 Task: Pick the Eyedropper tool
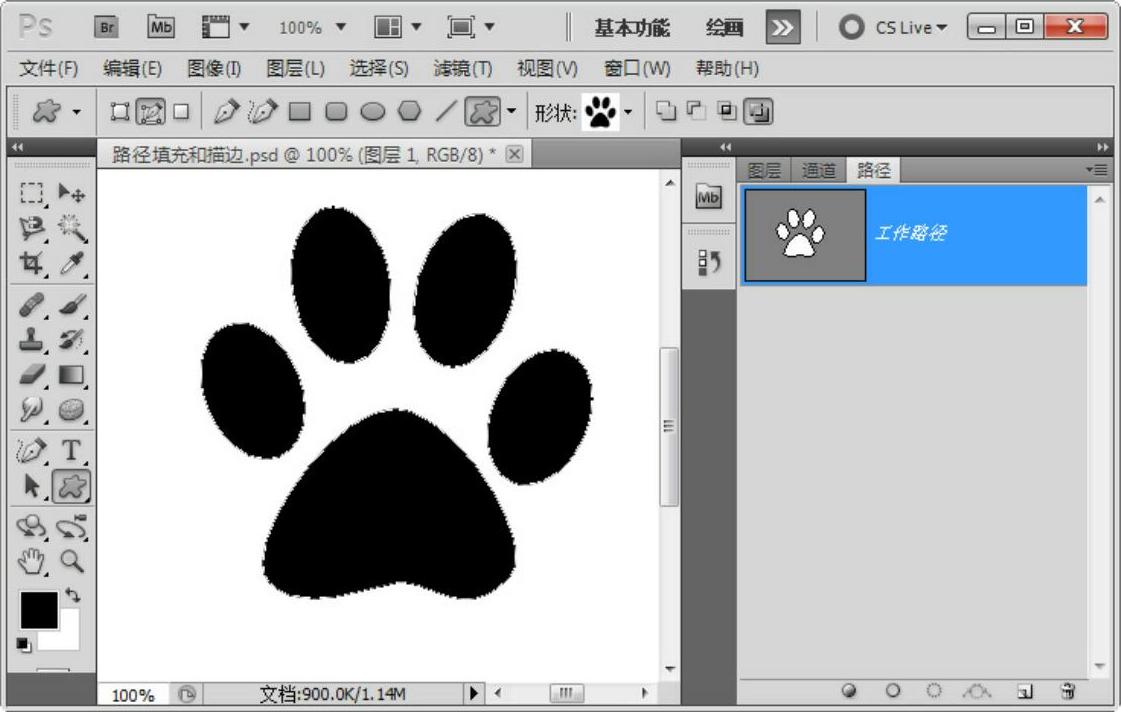(x=71, y=264)
